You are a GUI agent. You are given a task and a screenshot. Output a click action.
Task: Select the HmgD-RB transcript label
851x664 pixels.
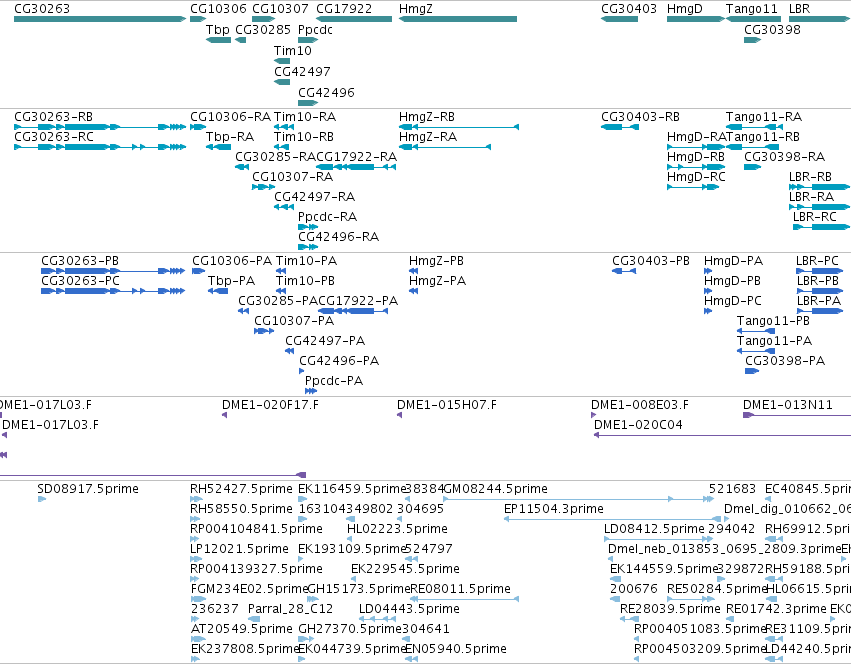pos(696,156)
